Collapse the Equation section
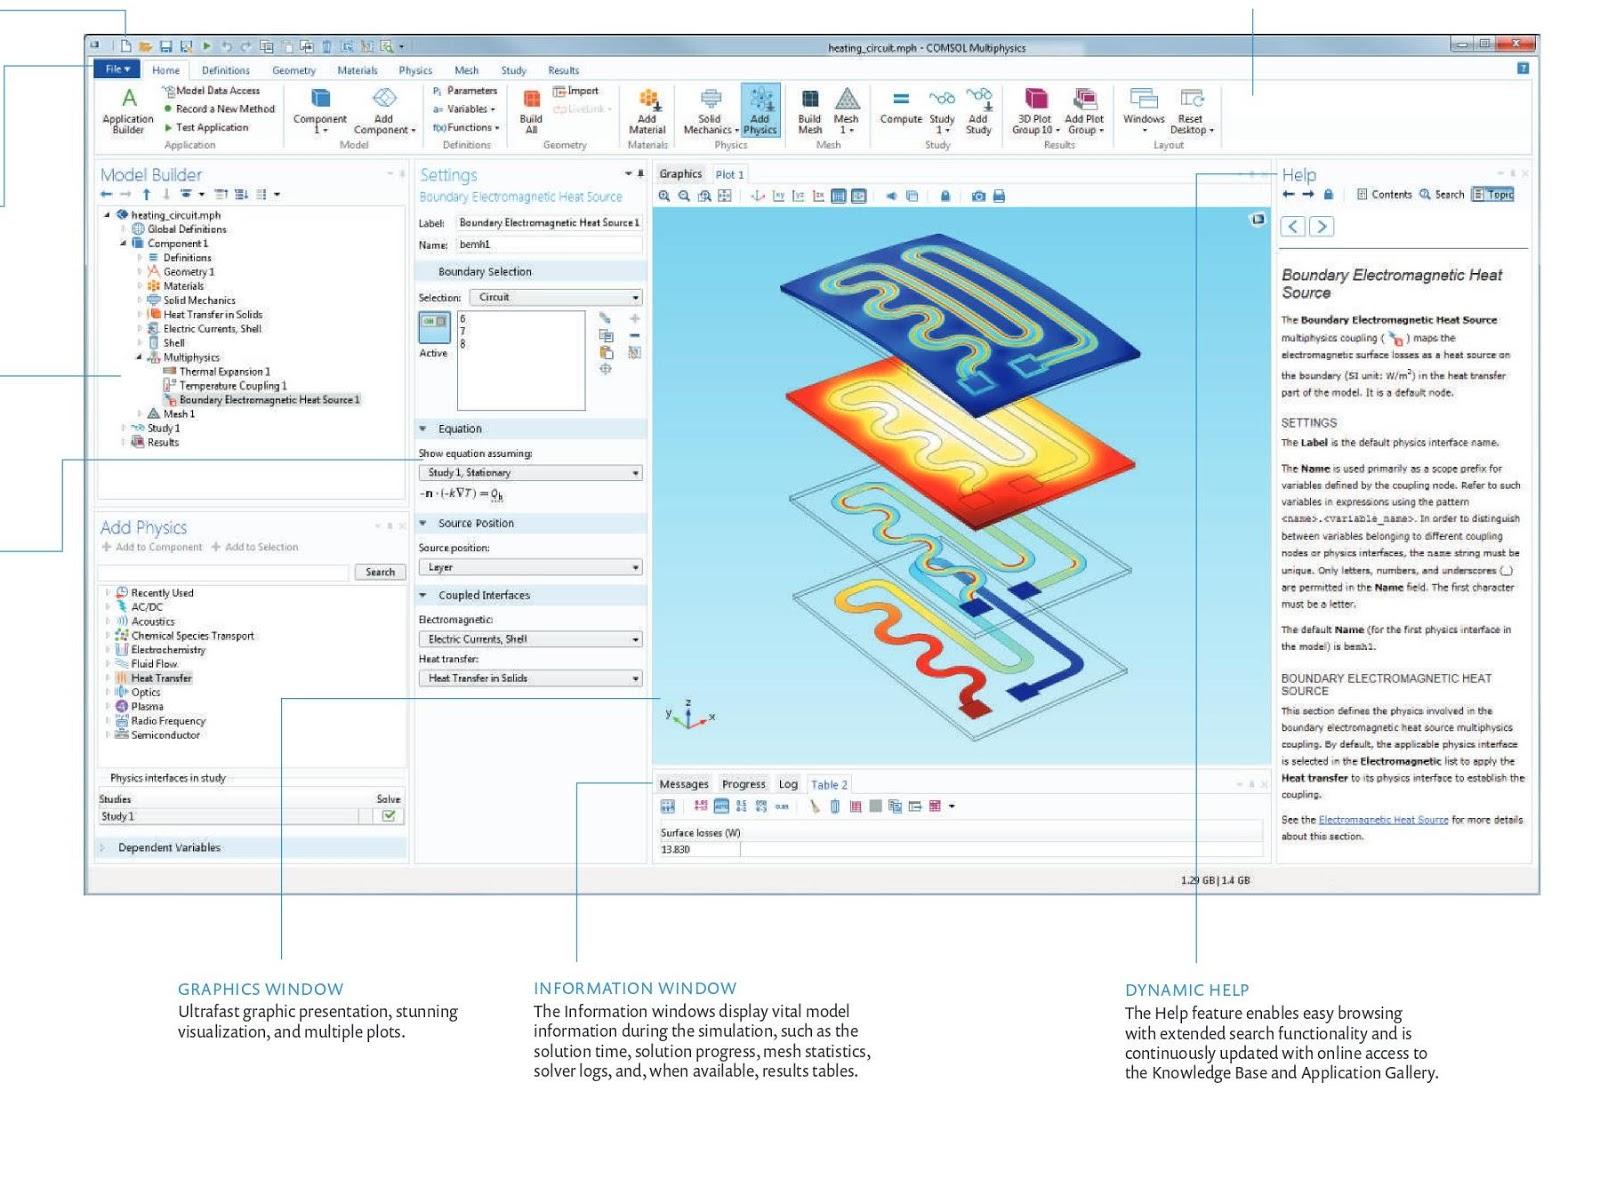1600x1195 pixels. (423, 429)
